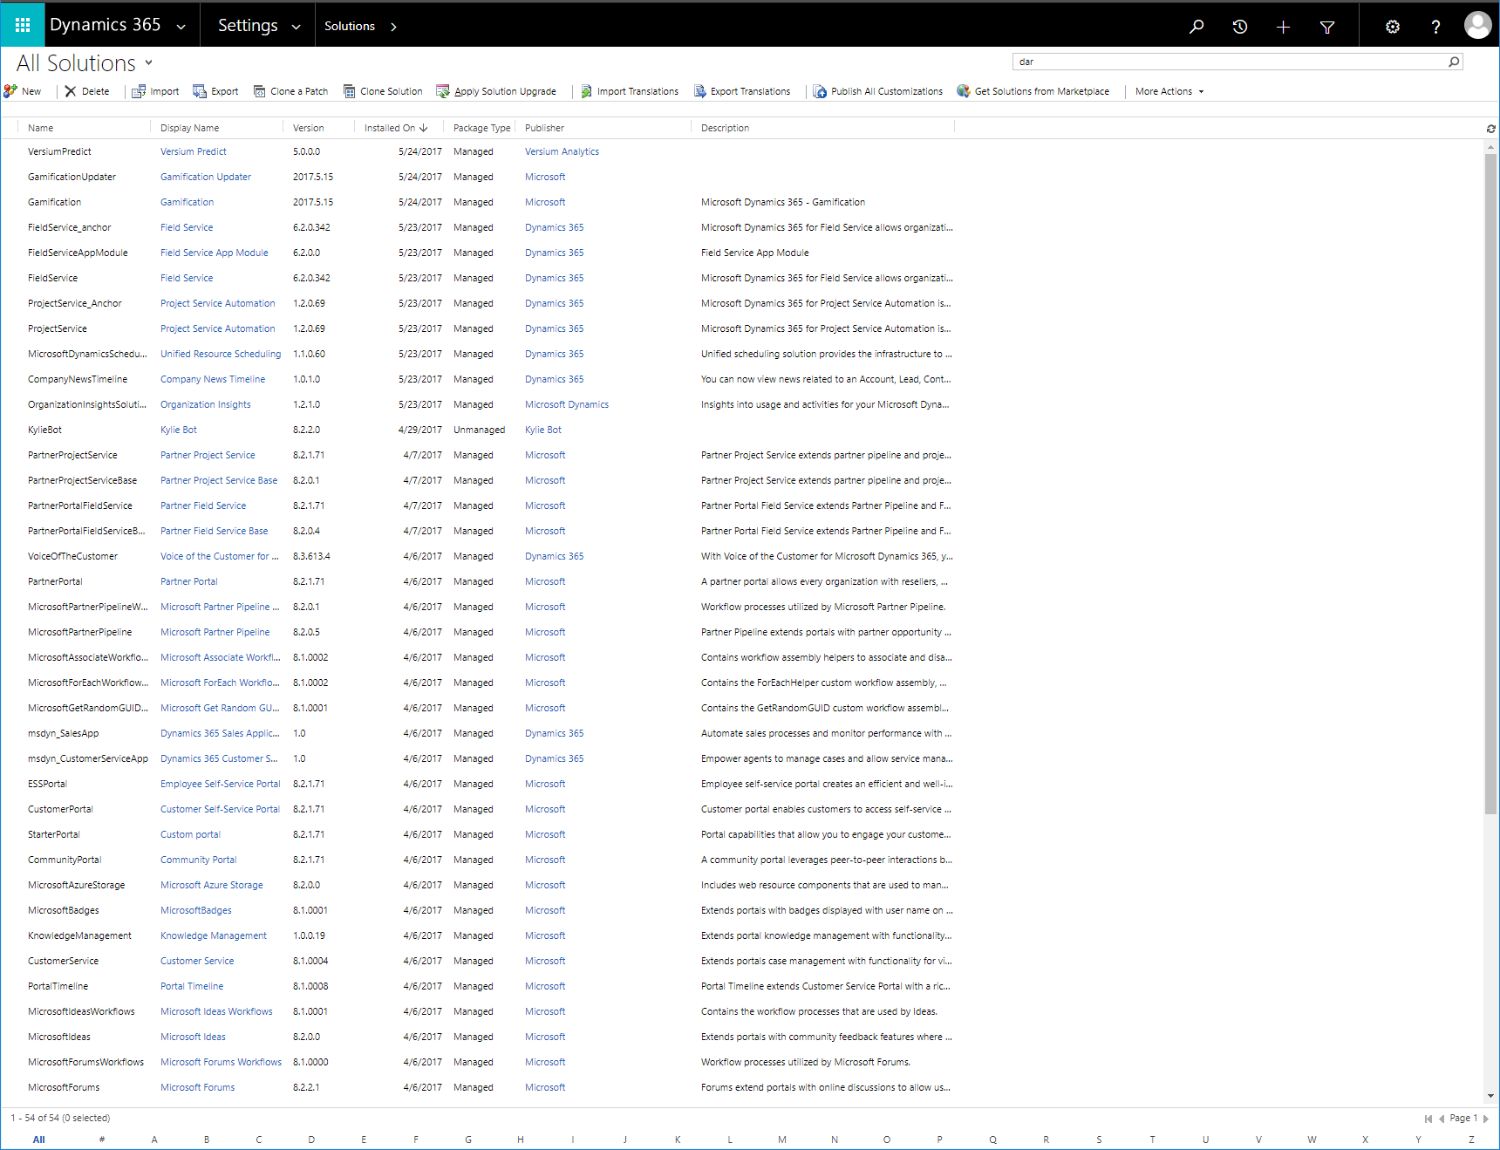Filter list by the # symbol
This screenshot has height=1150, width=1500.
coord(102,1140)
